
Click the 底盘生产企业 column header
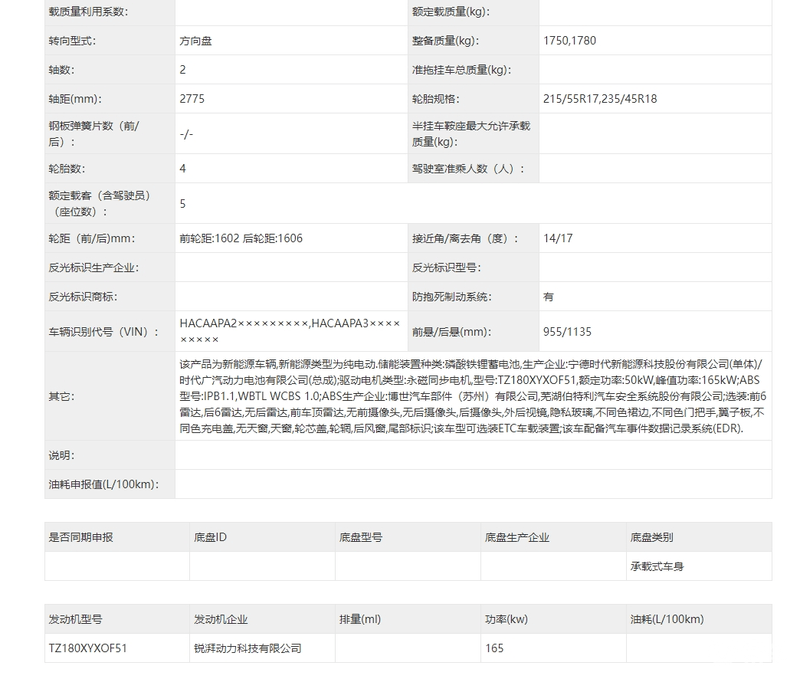click(x=517, y=537)
